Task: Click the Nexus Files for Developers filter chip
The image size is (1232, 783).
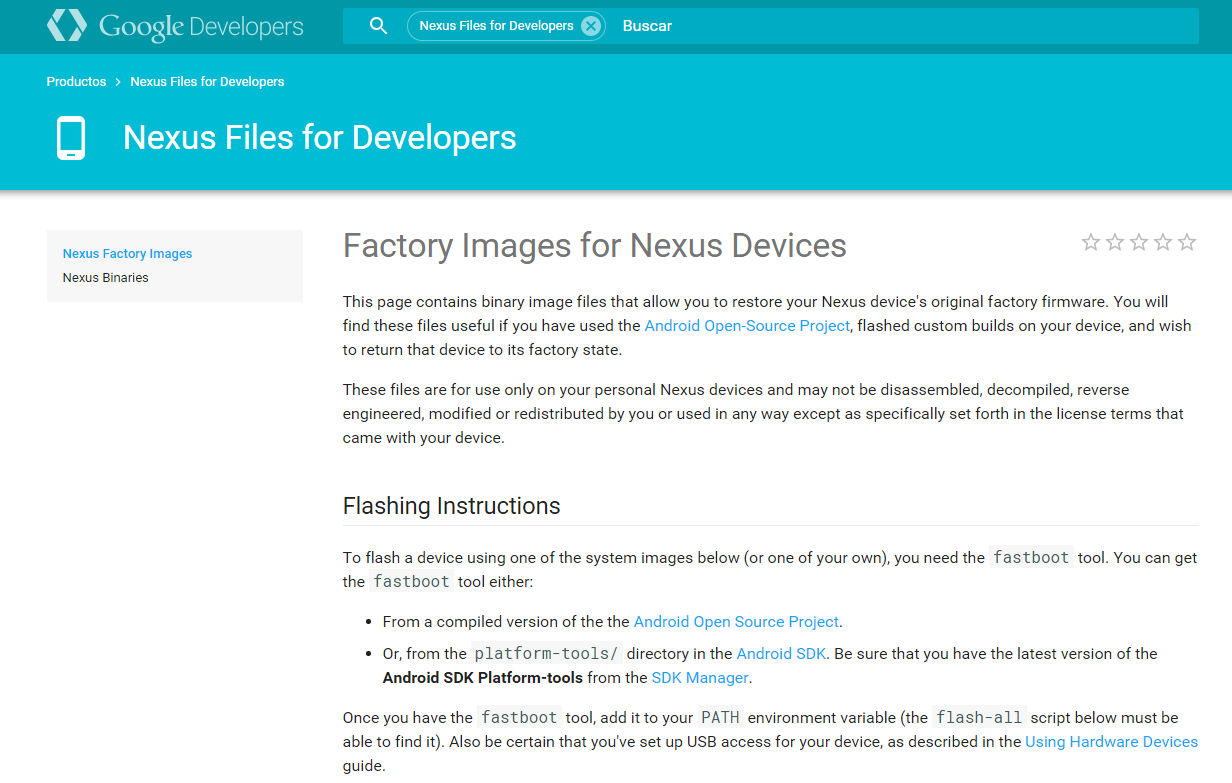Action: (496, 26)
